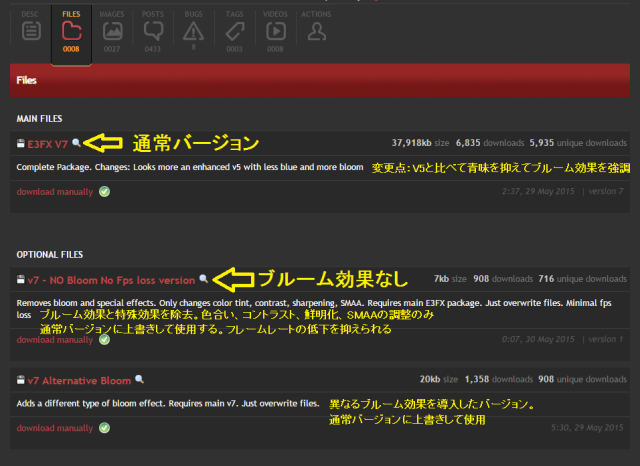Open the TAGS tab
The width and height of the screenshot is (640, 466).
click(x=234, y=31)
